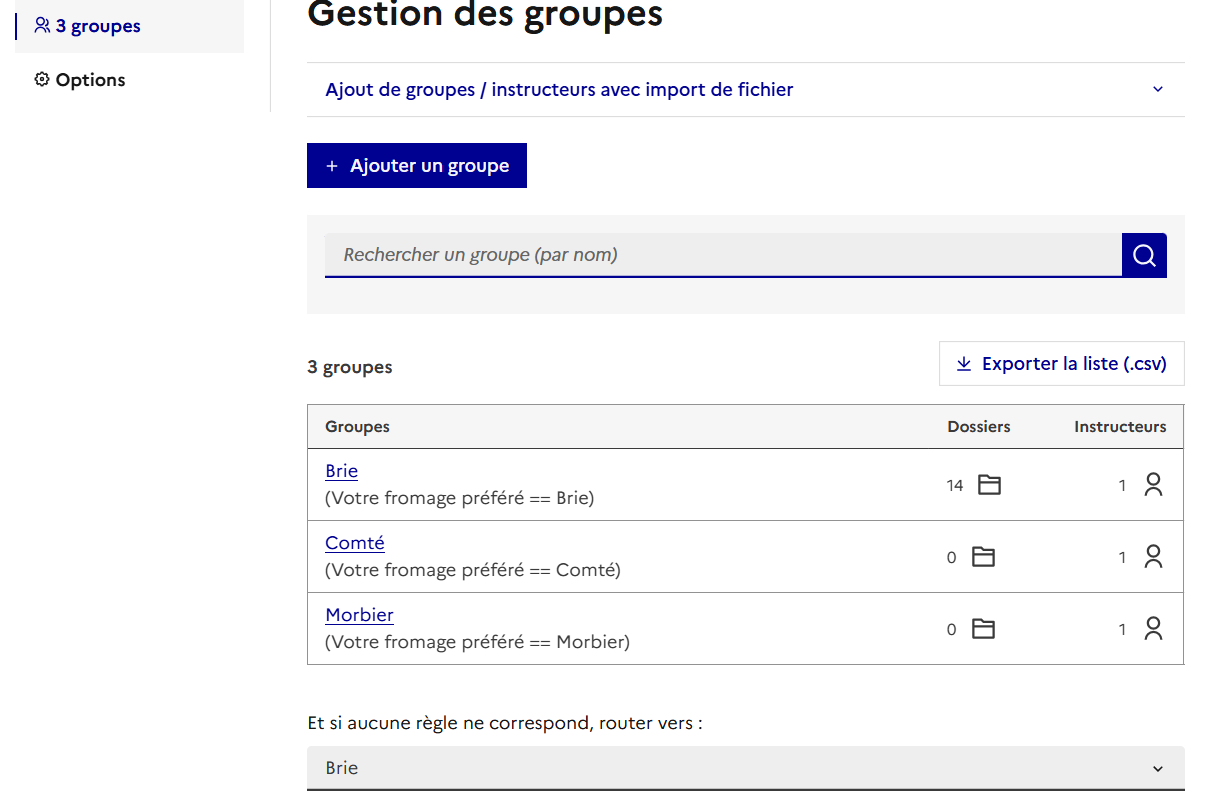
Task: Click the folder icon in Comté row
Action: click(984, 557)
